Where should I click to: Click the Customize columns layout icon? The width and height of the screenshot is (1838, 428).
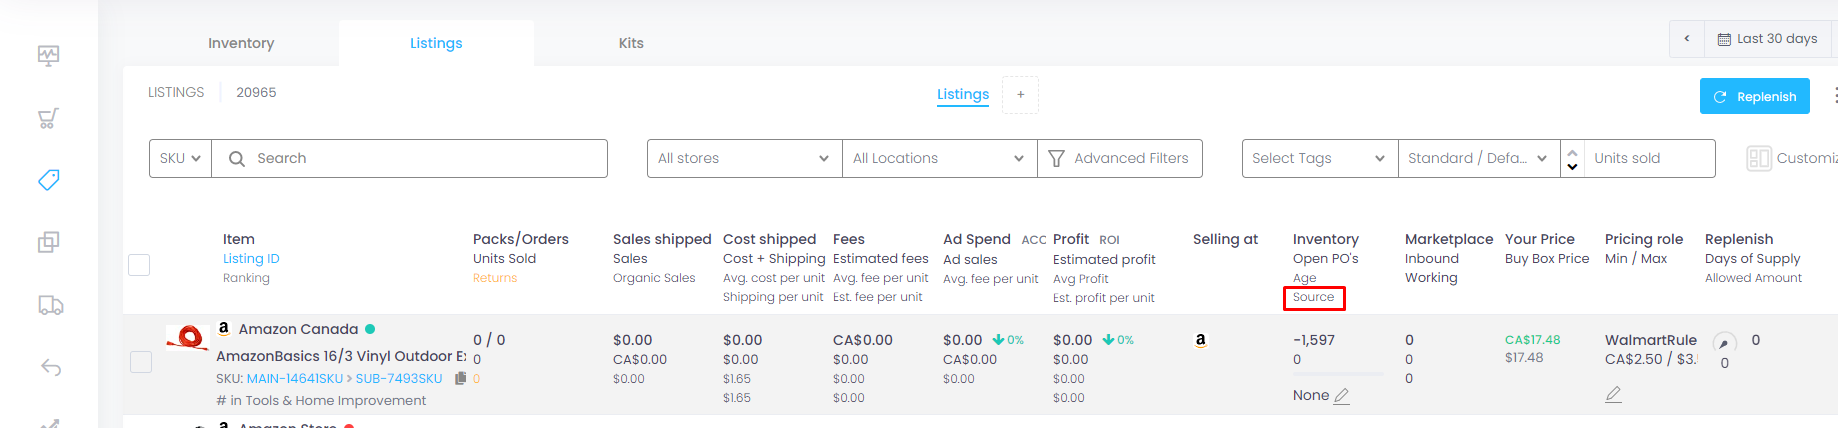tap(1758, 158)
